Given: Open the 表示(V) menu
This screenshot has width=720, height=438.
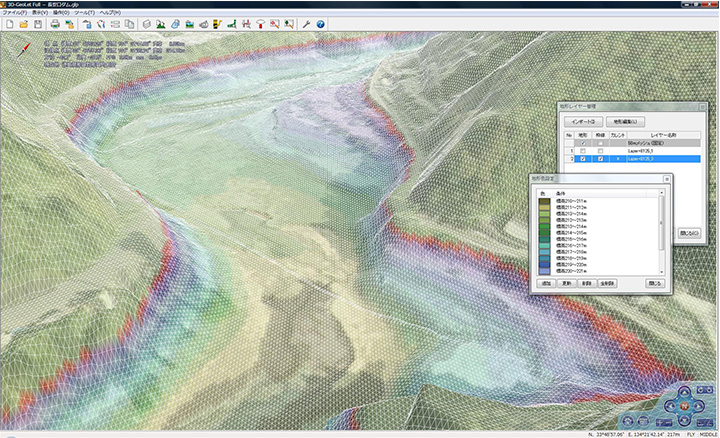Looking at the screenshot, I should tap(41, 12).
